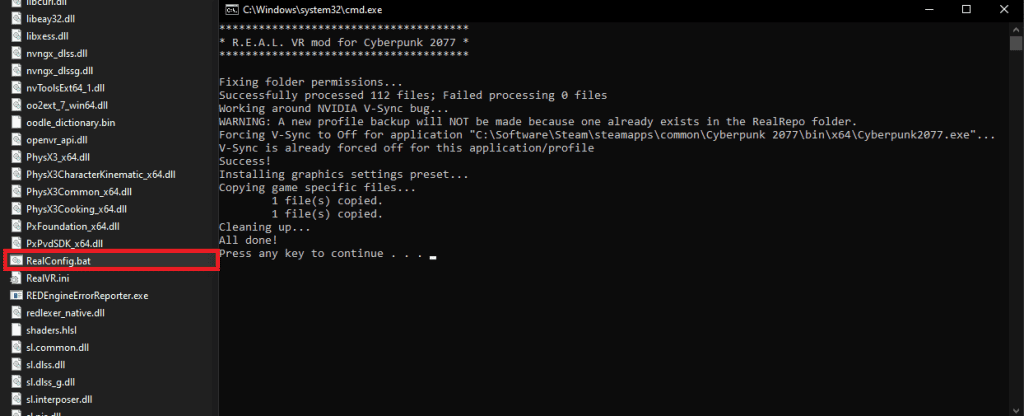Click the openvr_api.dll file icon
The image size is (1024, 416).
point(16,140)
